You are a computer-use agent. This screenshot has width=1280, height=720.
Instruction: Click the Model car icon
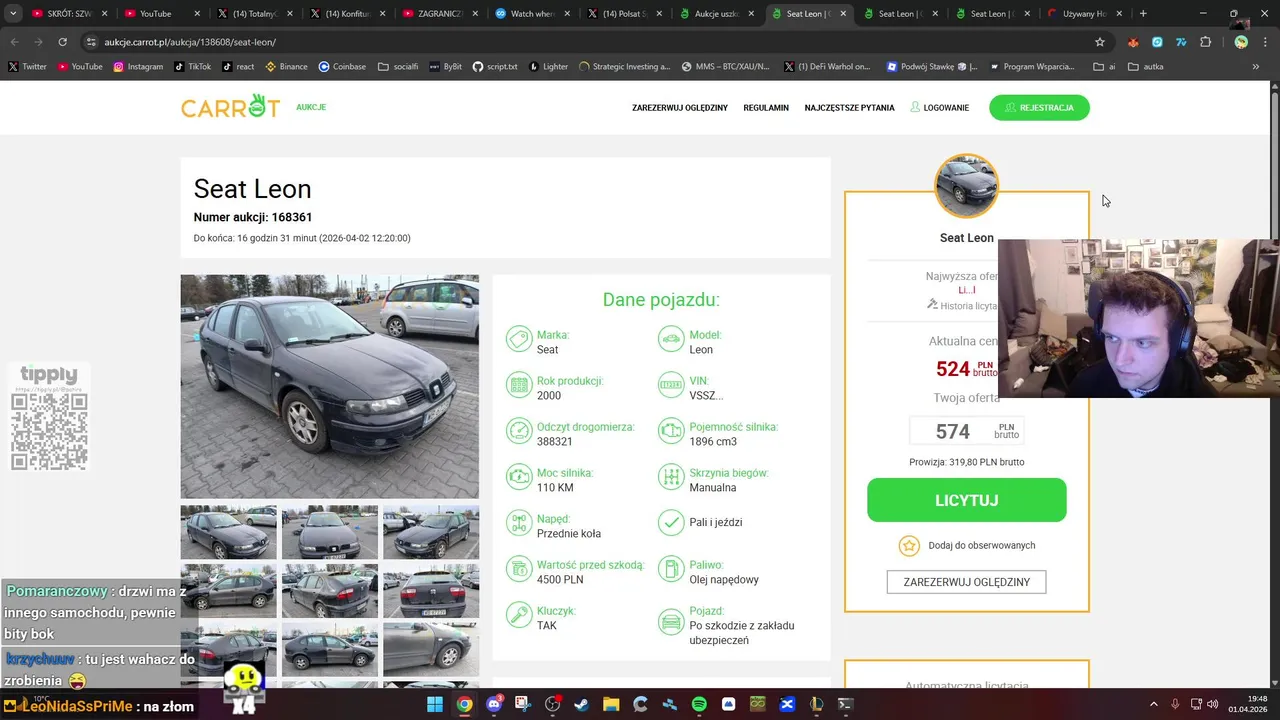[x=671, y=339]
